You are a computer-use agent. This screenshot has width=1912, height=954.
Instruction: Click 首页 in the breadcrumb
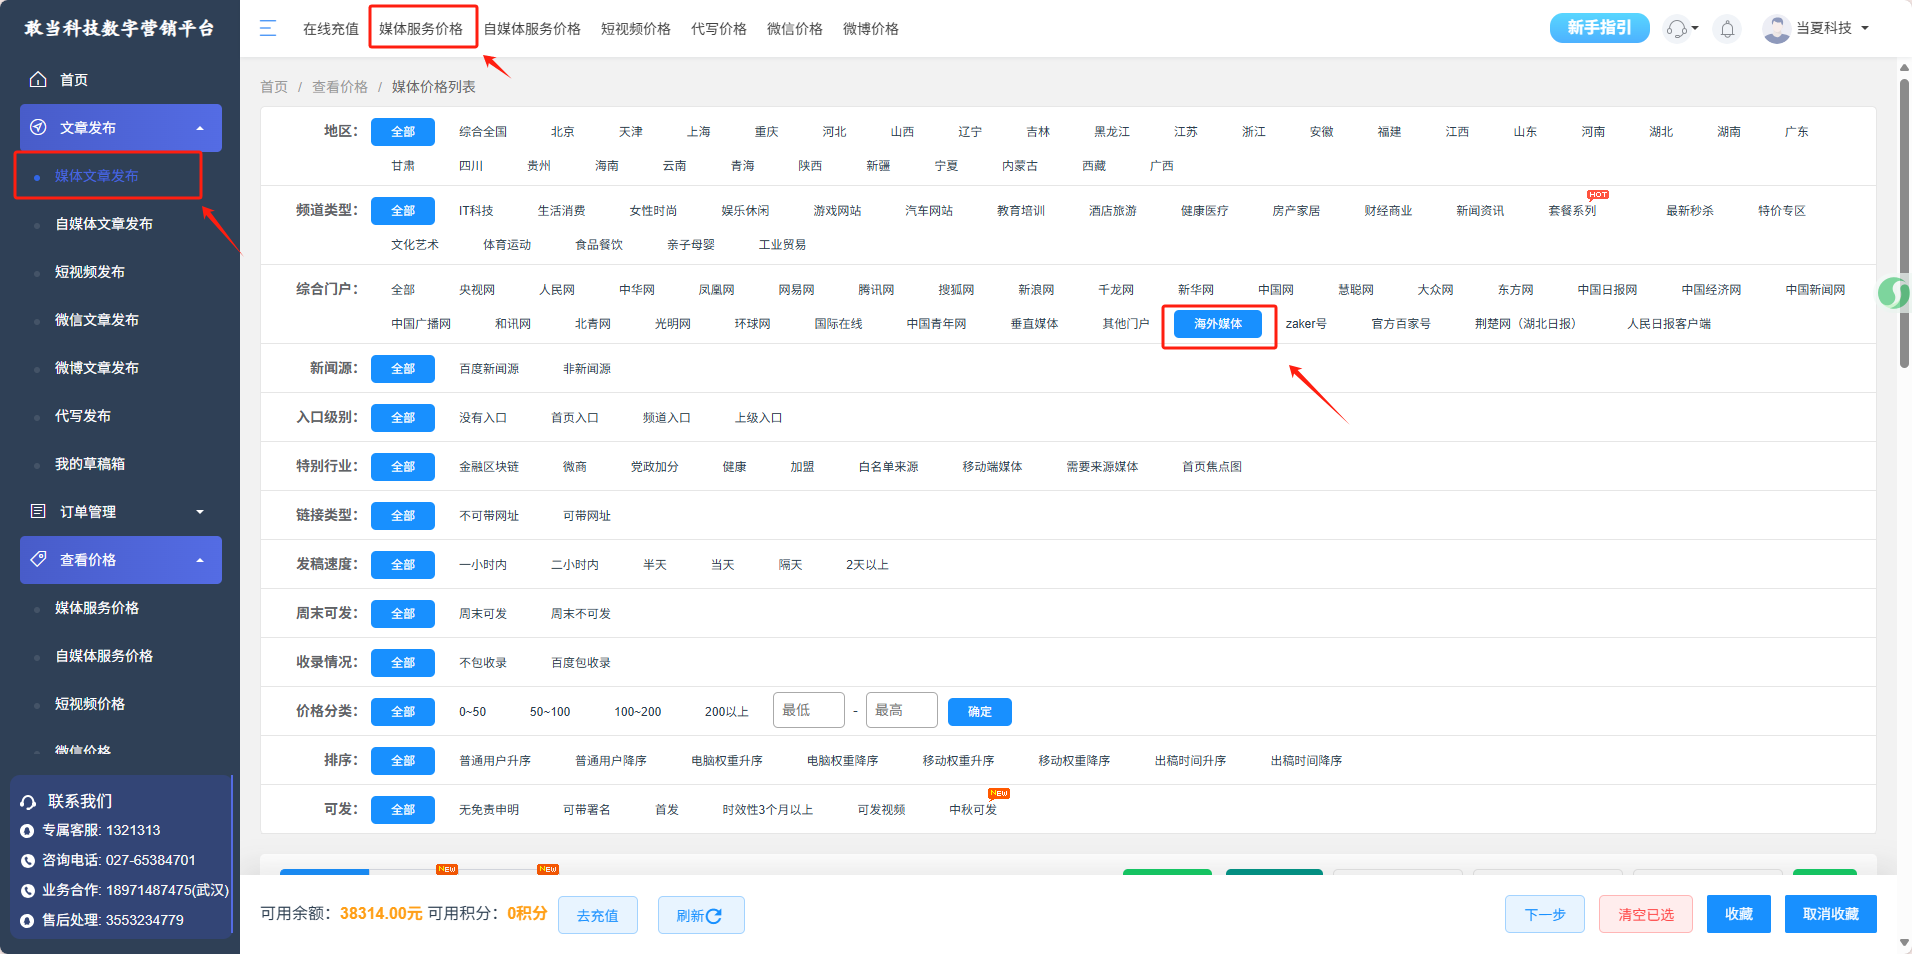click(274, 87)
